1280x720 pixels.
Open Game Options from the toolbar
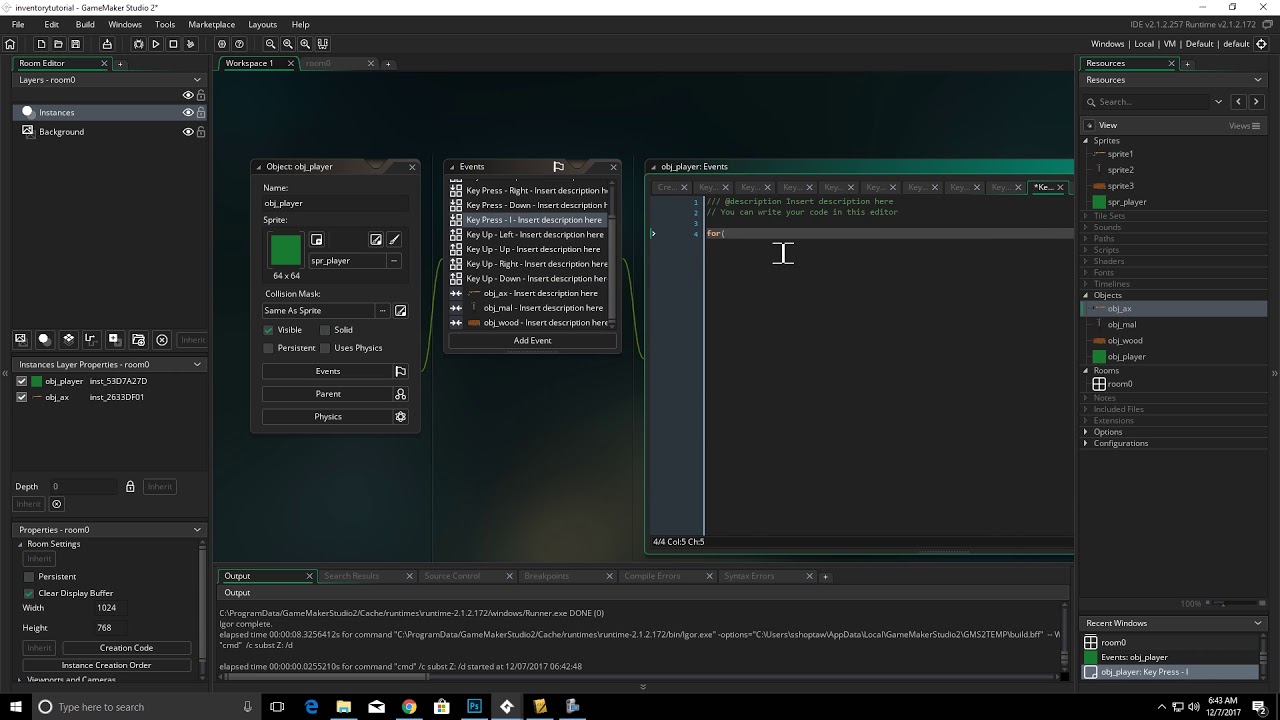click(x=222, y=44)
